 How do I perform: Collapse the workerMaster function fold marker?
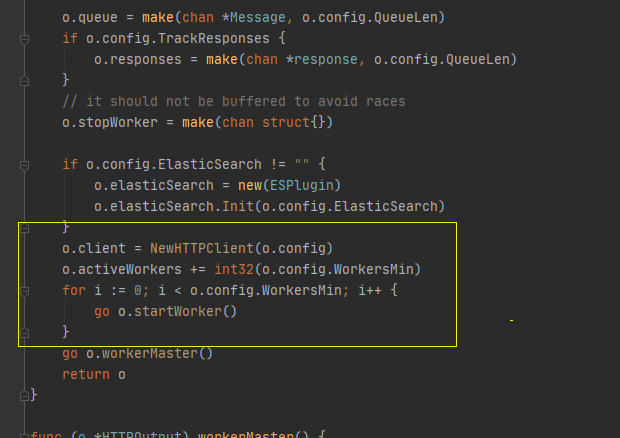pyautogui.click(x=25, y=436)
